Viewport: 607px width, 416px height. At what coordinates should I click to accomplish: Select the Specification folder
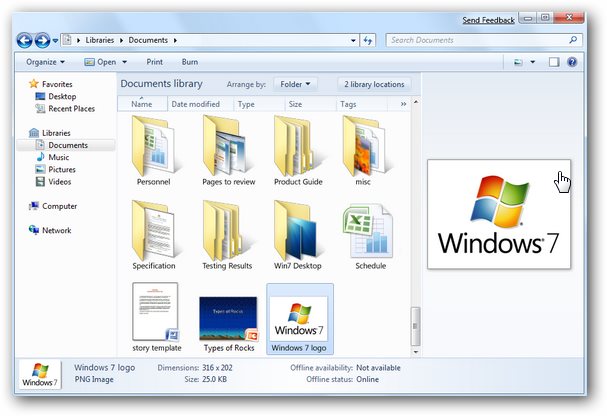pyautogui.click(x=154, y=235)
